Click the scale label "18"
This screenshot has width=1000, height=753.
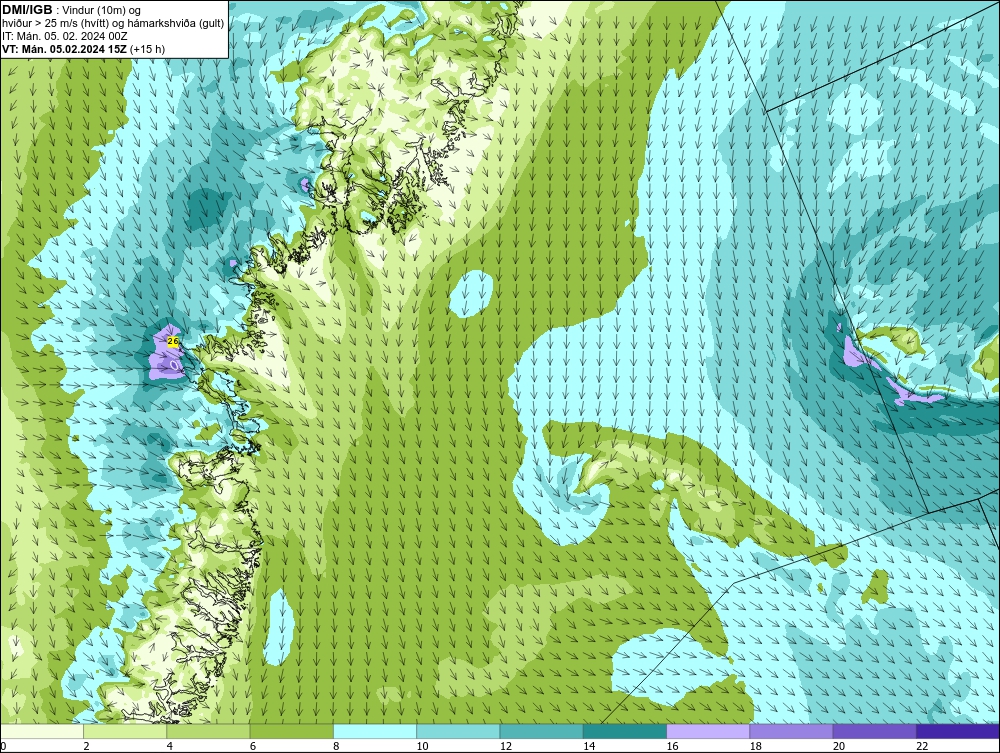(756, 746)
